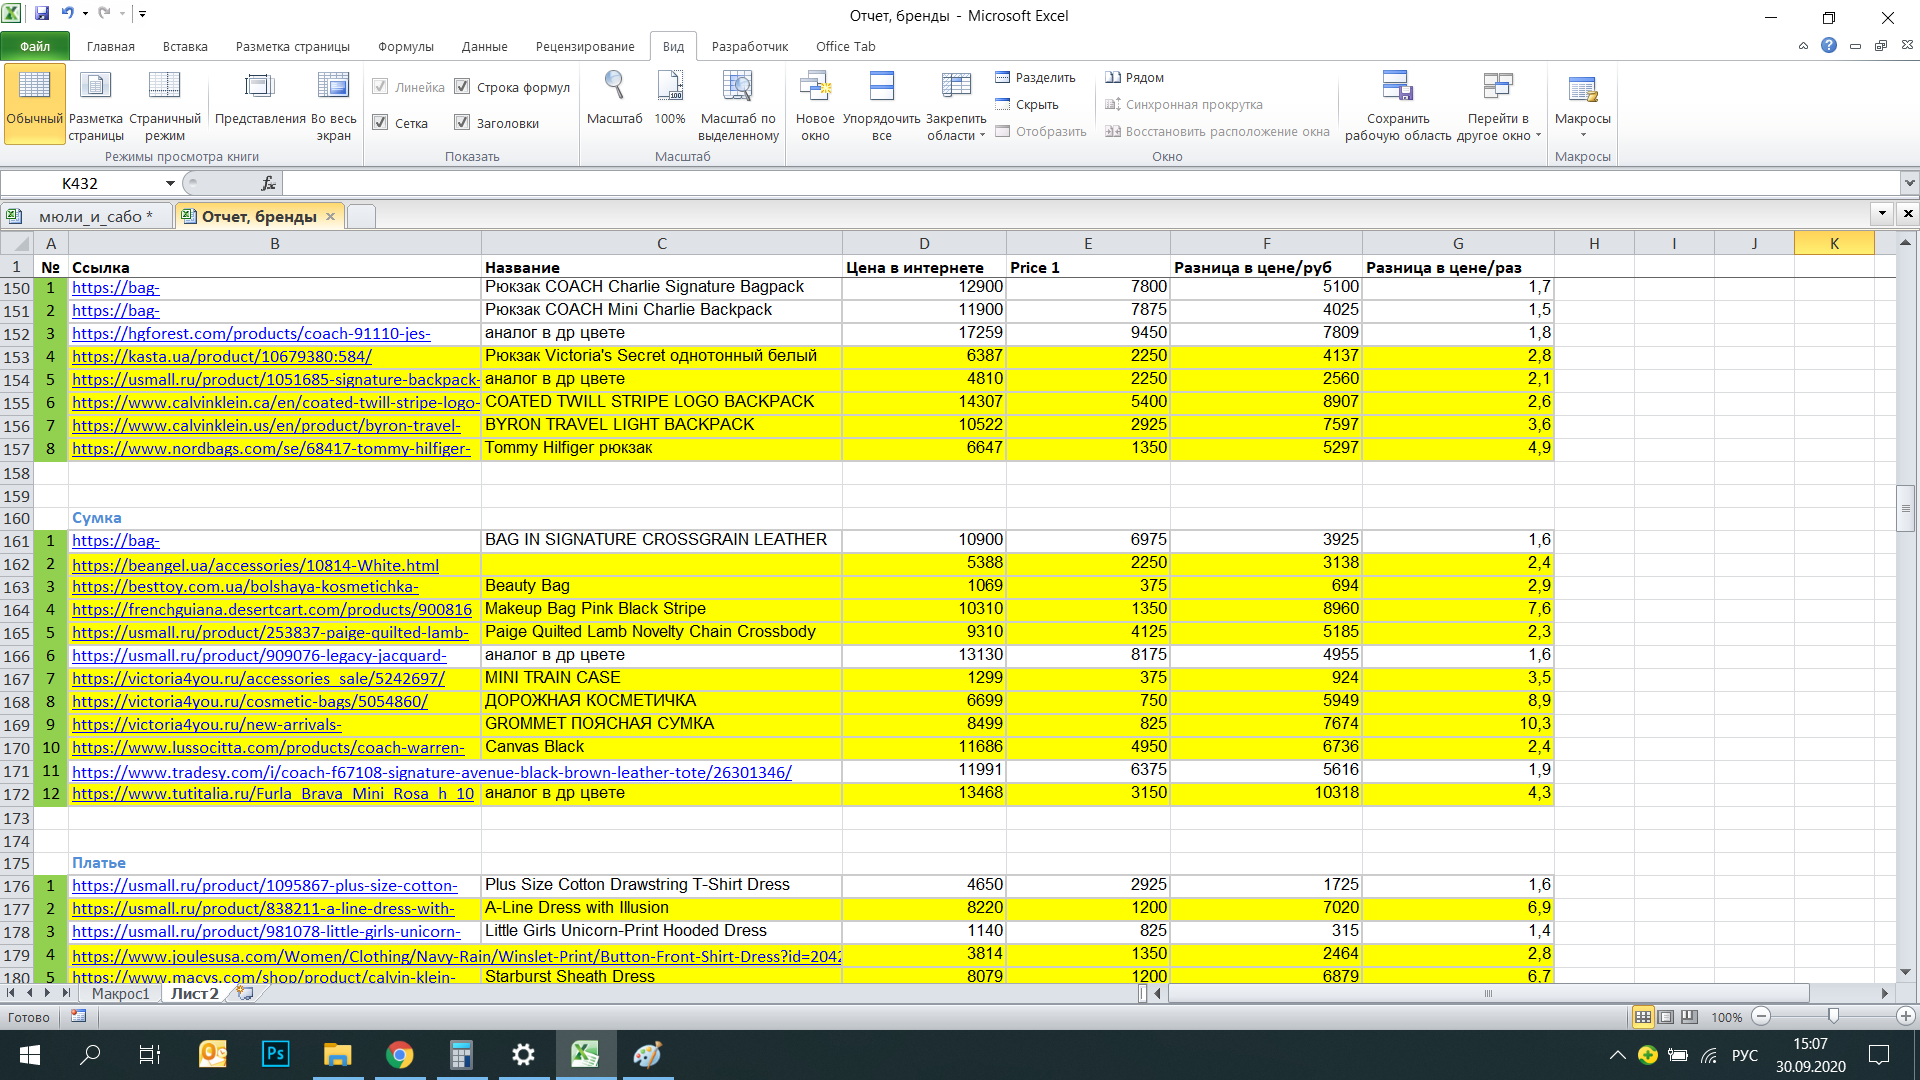The height and width of the screenshot is (1080, 1920).
Task: Click the insert function fx button
Action: pos(268,184)
